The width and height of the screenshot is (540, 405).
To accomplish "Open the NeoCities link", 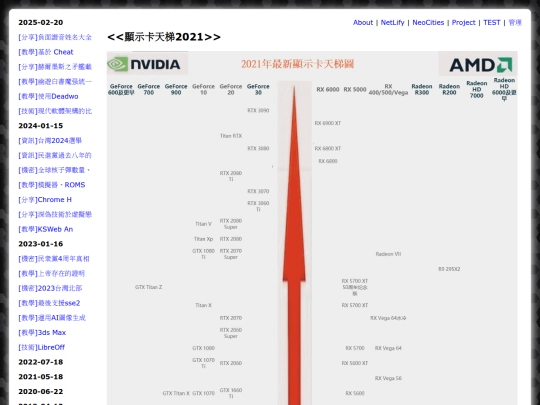I will click(x=428, y=22).
